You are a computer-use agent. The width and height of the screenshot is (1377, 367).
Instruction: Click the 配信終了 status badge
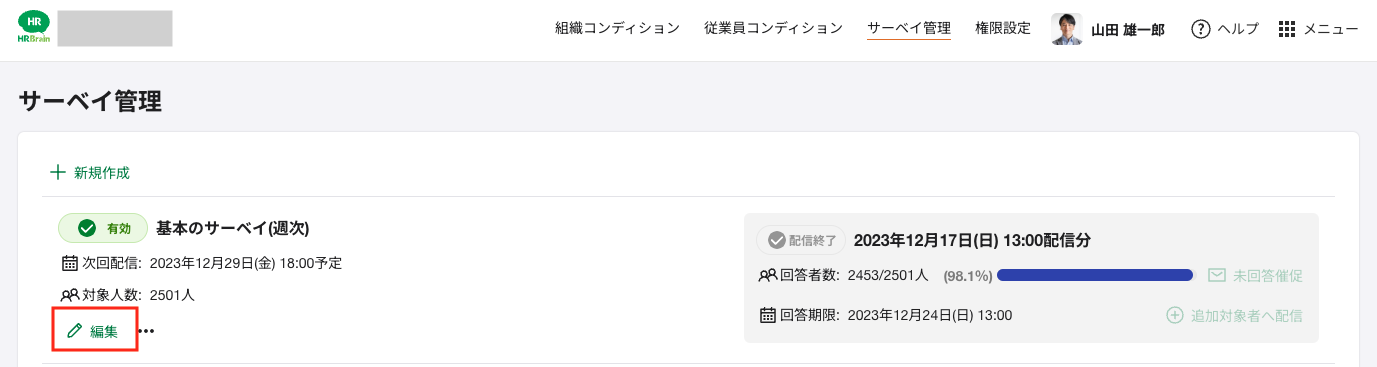801,240
